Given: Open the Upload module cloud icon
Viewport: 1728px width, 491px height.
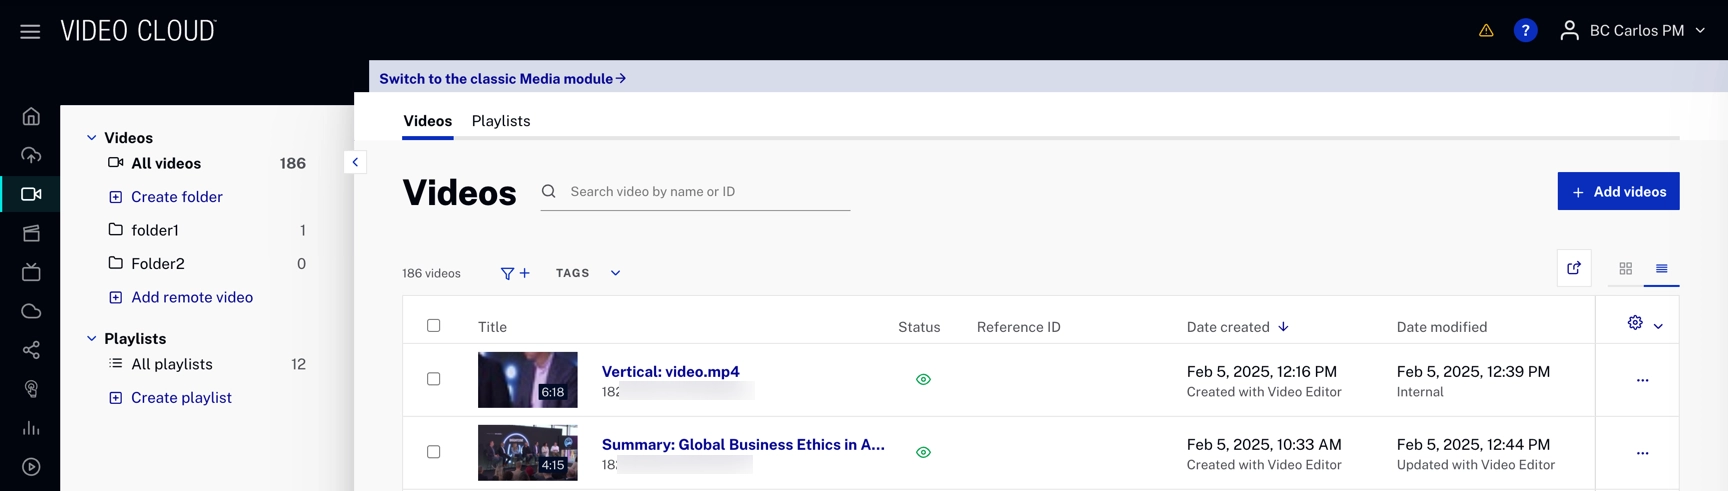Looking at the screenshot, I should click(x=31, y=155).
